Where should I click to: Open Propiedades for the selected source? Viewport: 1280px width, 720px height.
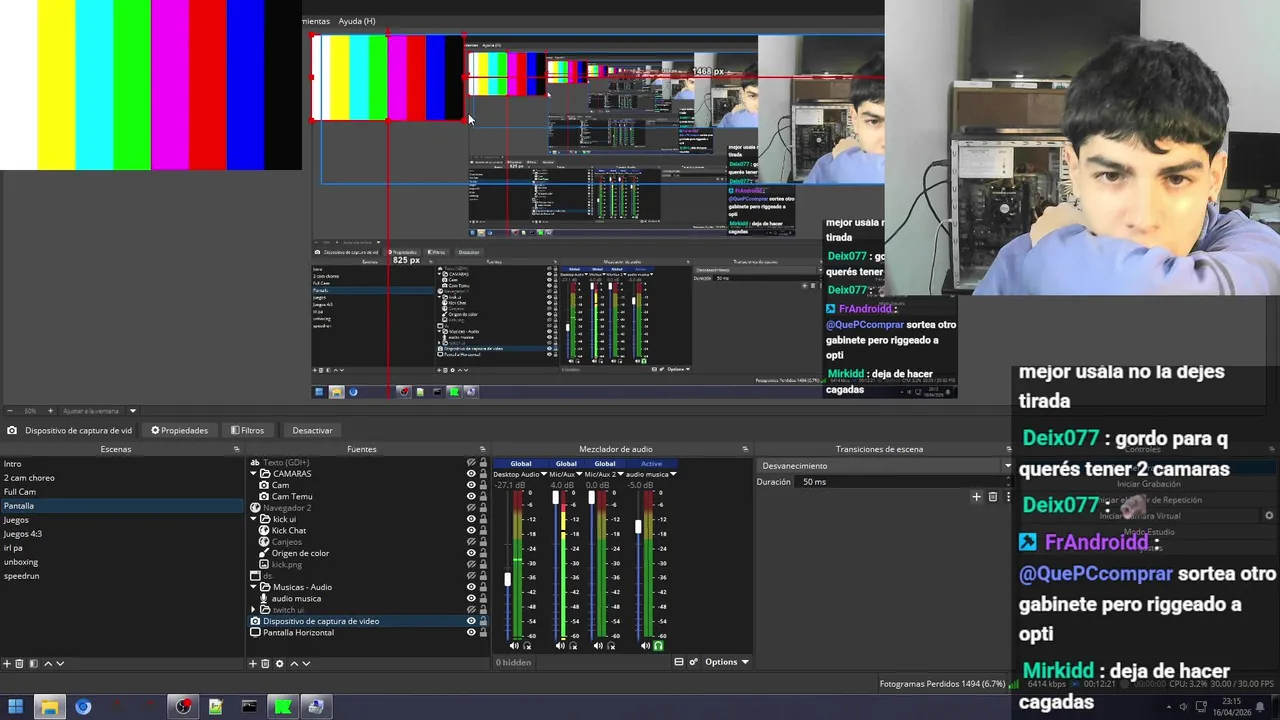coord(180,431)
